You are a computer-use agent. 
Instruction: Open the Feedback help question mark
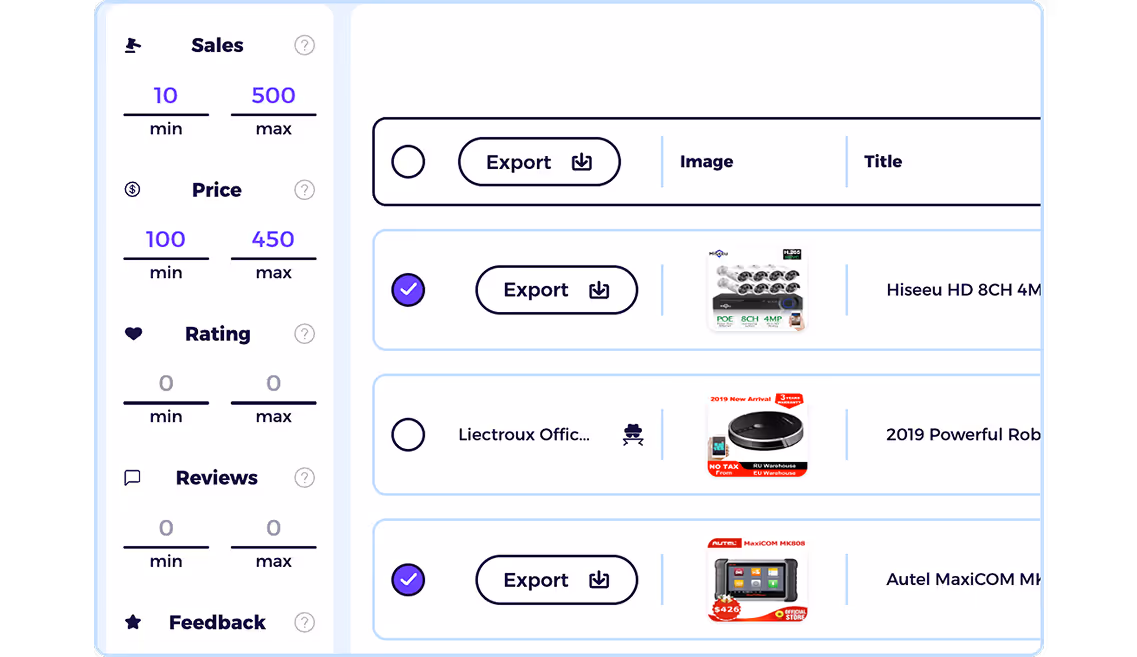point(305,622)
